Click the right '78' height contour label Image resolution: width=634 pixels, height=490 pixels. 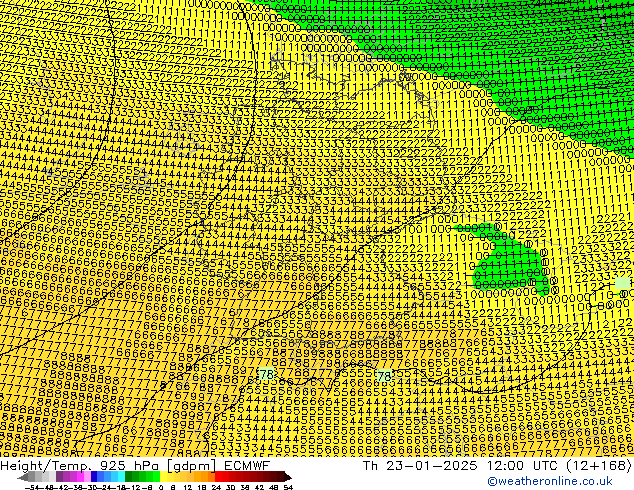coord(384,376)
